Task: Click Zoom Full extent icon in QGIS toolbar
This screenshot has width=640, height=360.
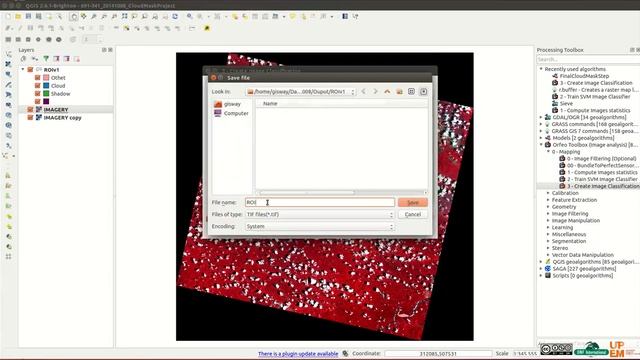Action: pyautogui.click(x=124, y=16)
